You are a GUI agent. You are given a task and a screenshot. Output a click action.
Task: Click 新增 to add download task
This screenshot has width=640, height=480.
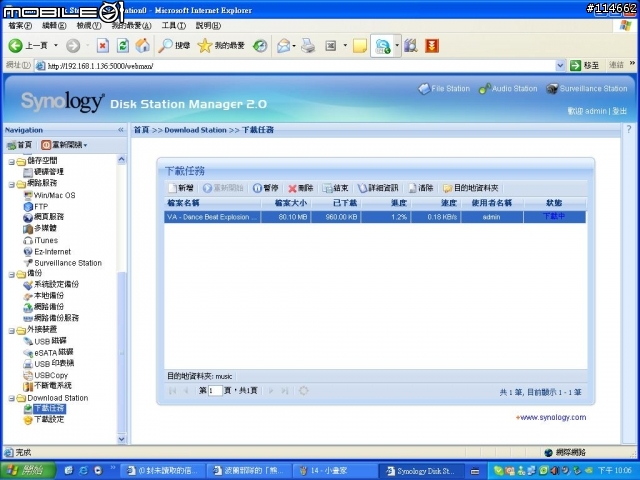(181, 188)
